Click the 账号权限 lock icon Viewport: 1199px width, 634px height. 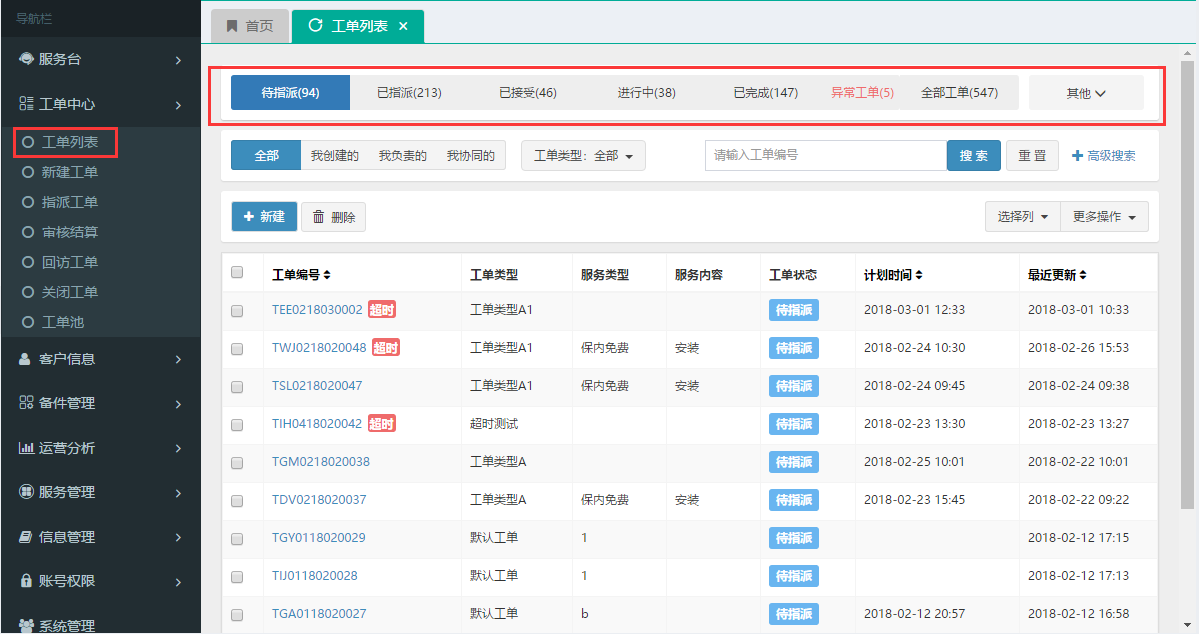pyautogui.click(x=26, y=580)
